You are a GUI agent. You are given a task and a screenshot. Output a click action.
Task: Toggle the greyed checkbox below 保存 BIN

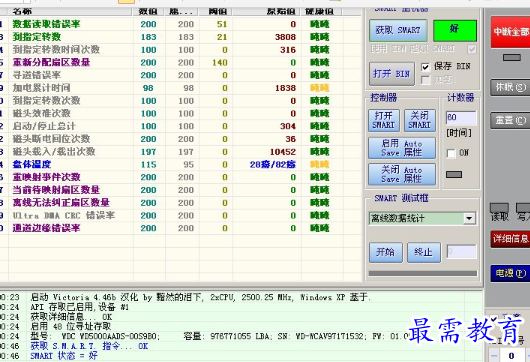426,80
